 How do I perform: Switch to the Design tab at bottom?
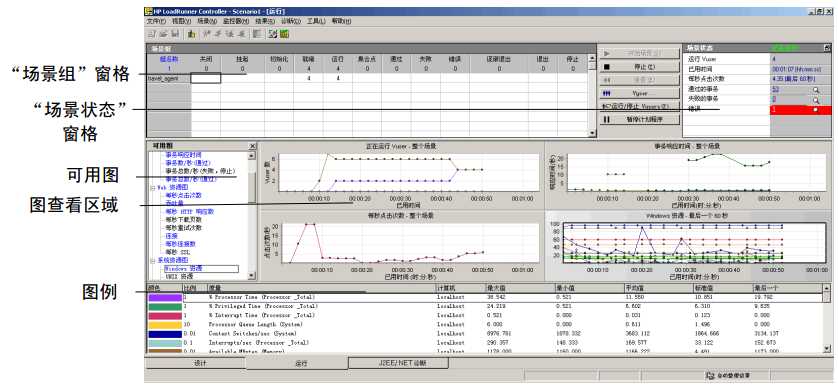pyautogui.click(x=195, y=363)
